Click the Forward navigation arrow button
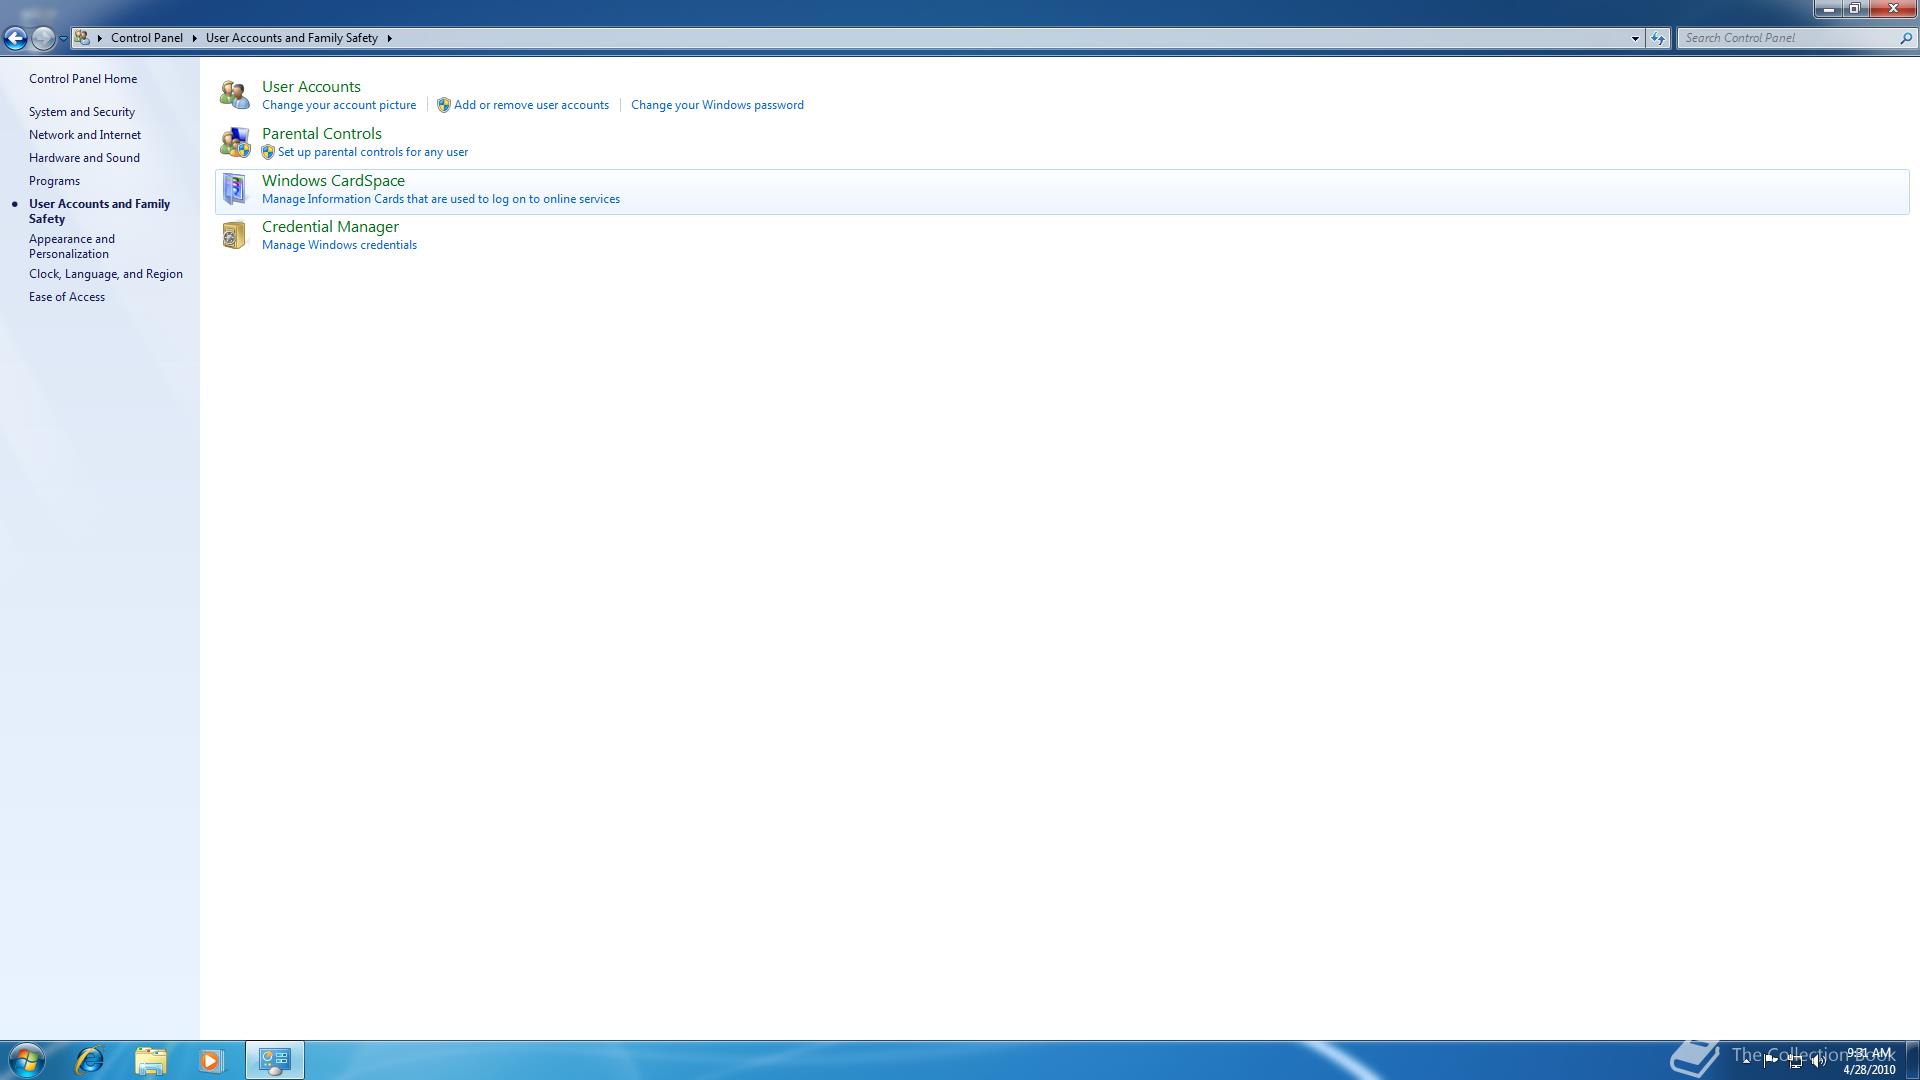The image size is (1920, 1080). (42, 38)
